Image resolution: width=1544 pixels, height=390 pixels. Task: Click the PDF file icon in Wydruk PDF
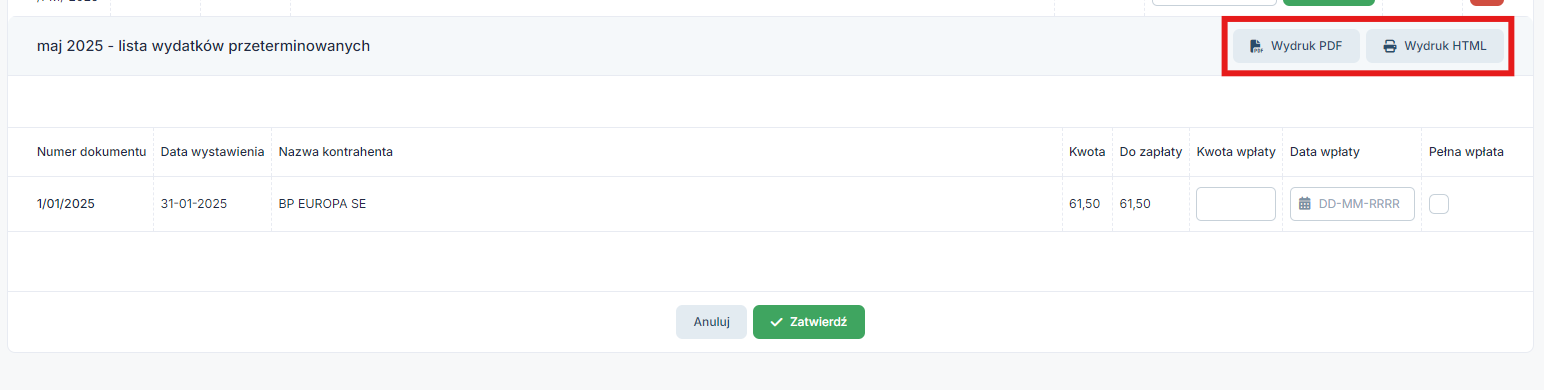pos(1256,46)
